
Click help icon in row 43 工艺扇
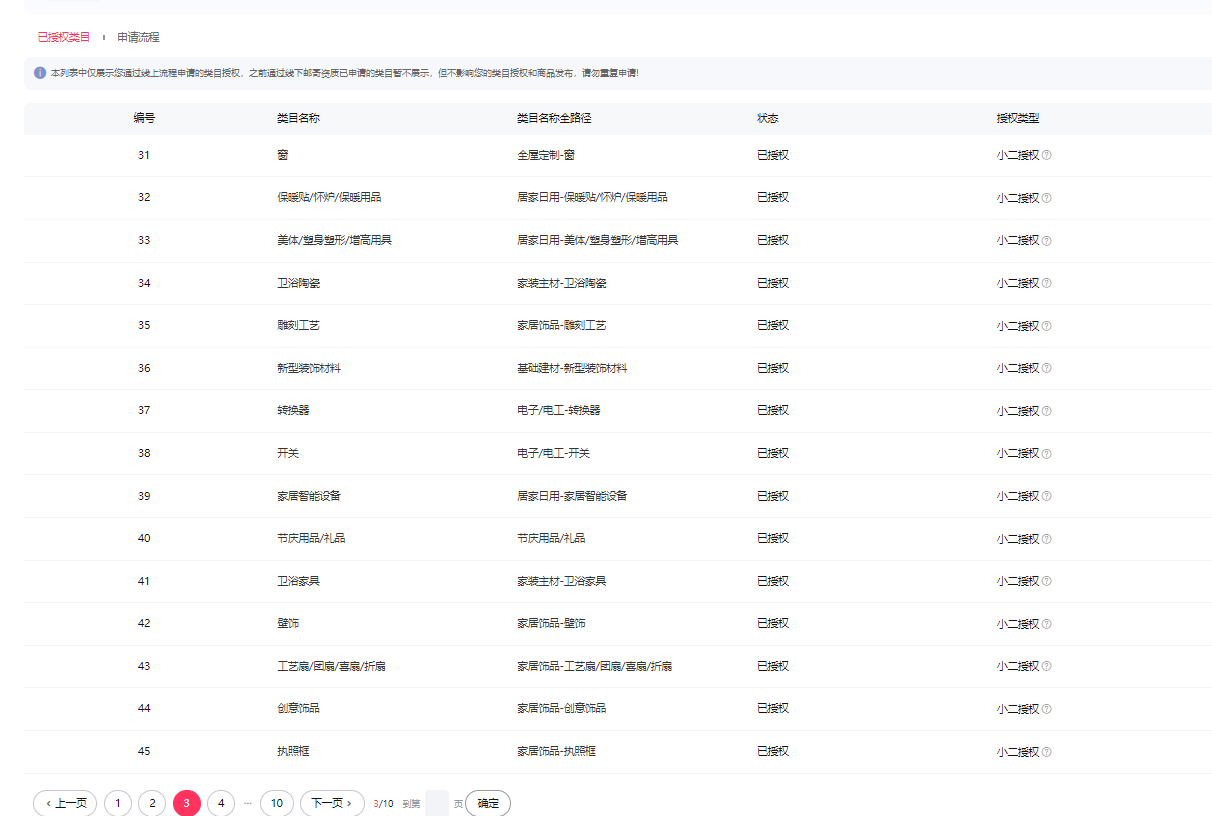click(1047, 667)
